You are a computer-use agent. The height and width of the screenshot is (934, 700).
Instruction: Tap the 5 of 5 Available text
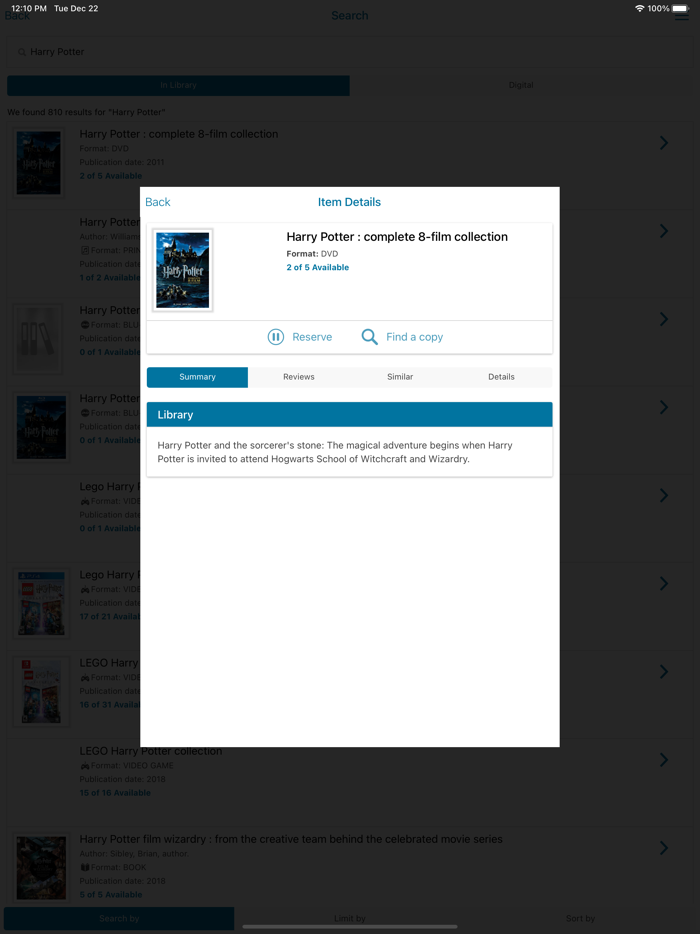(111, 895)
